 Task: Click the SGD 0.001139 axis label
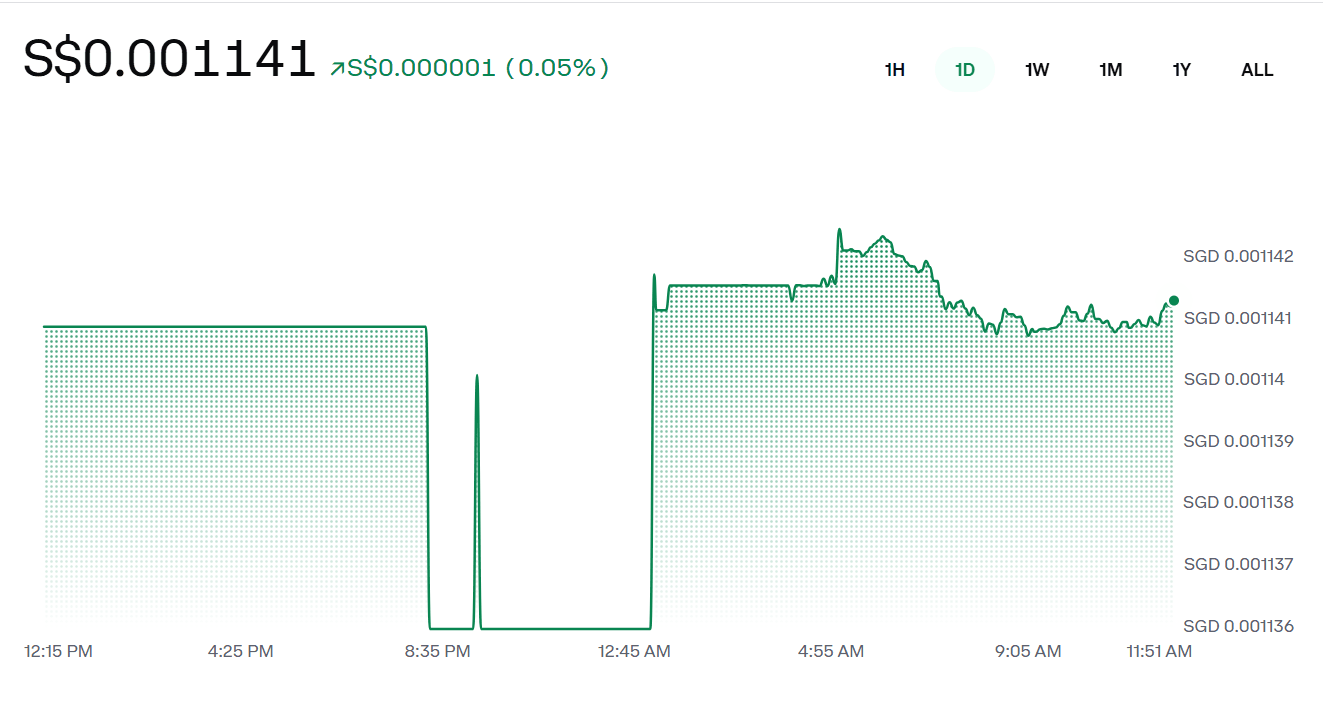coord(1238,441)
